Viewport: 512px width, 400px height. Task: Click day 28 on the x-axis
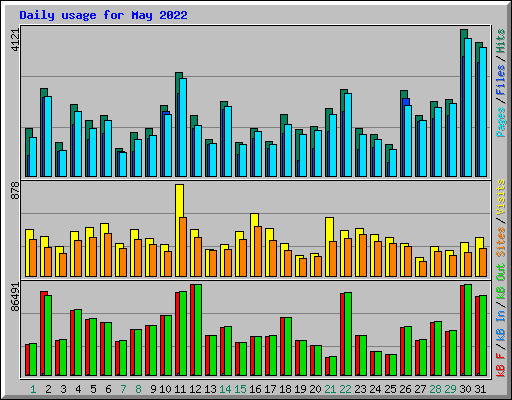435,389
